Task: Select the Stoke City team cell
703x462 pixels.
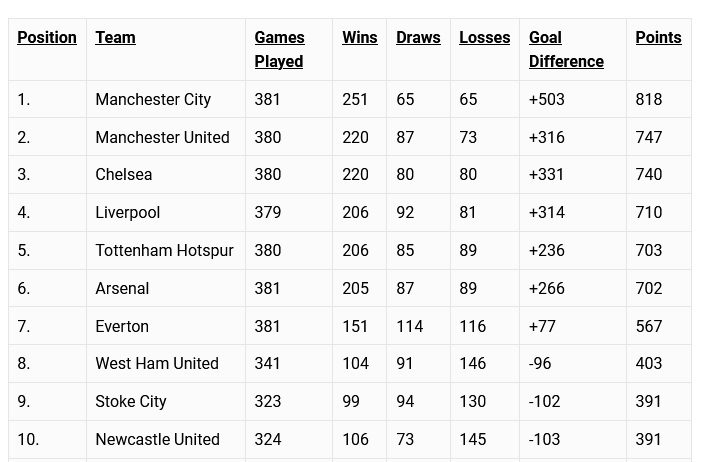Action: tap(131, 401)
